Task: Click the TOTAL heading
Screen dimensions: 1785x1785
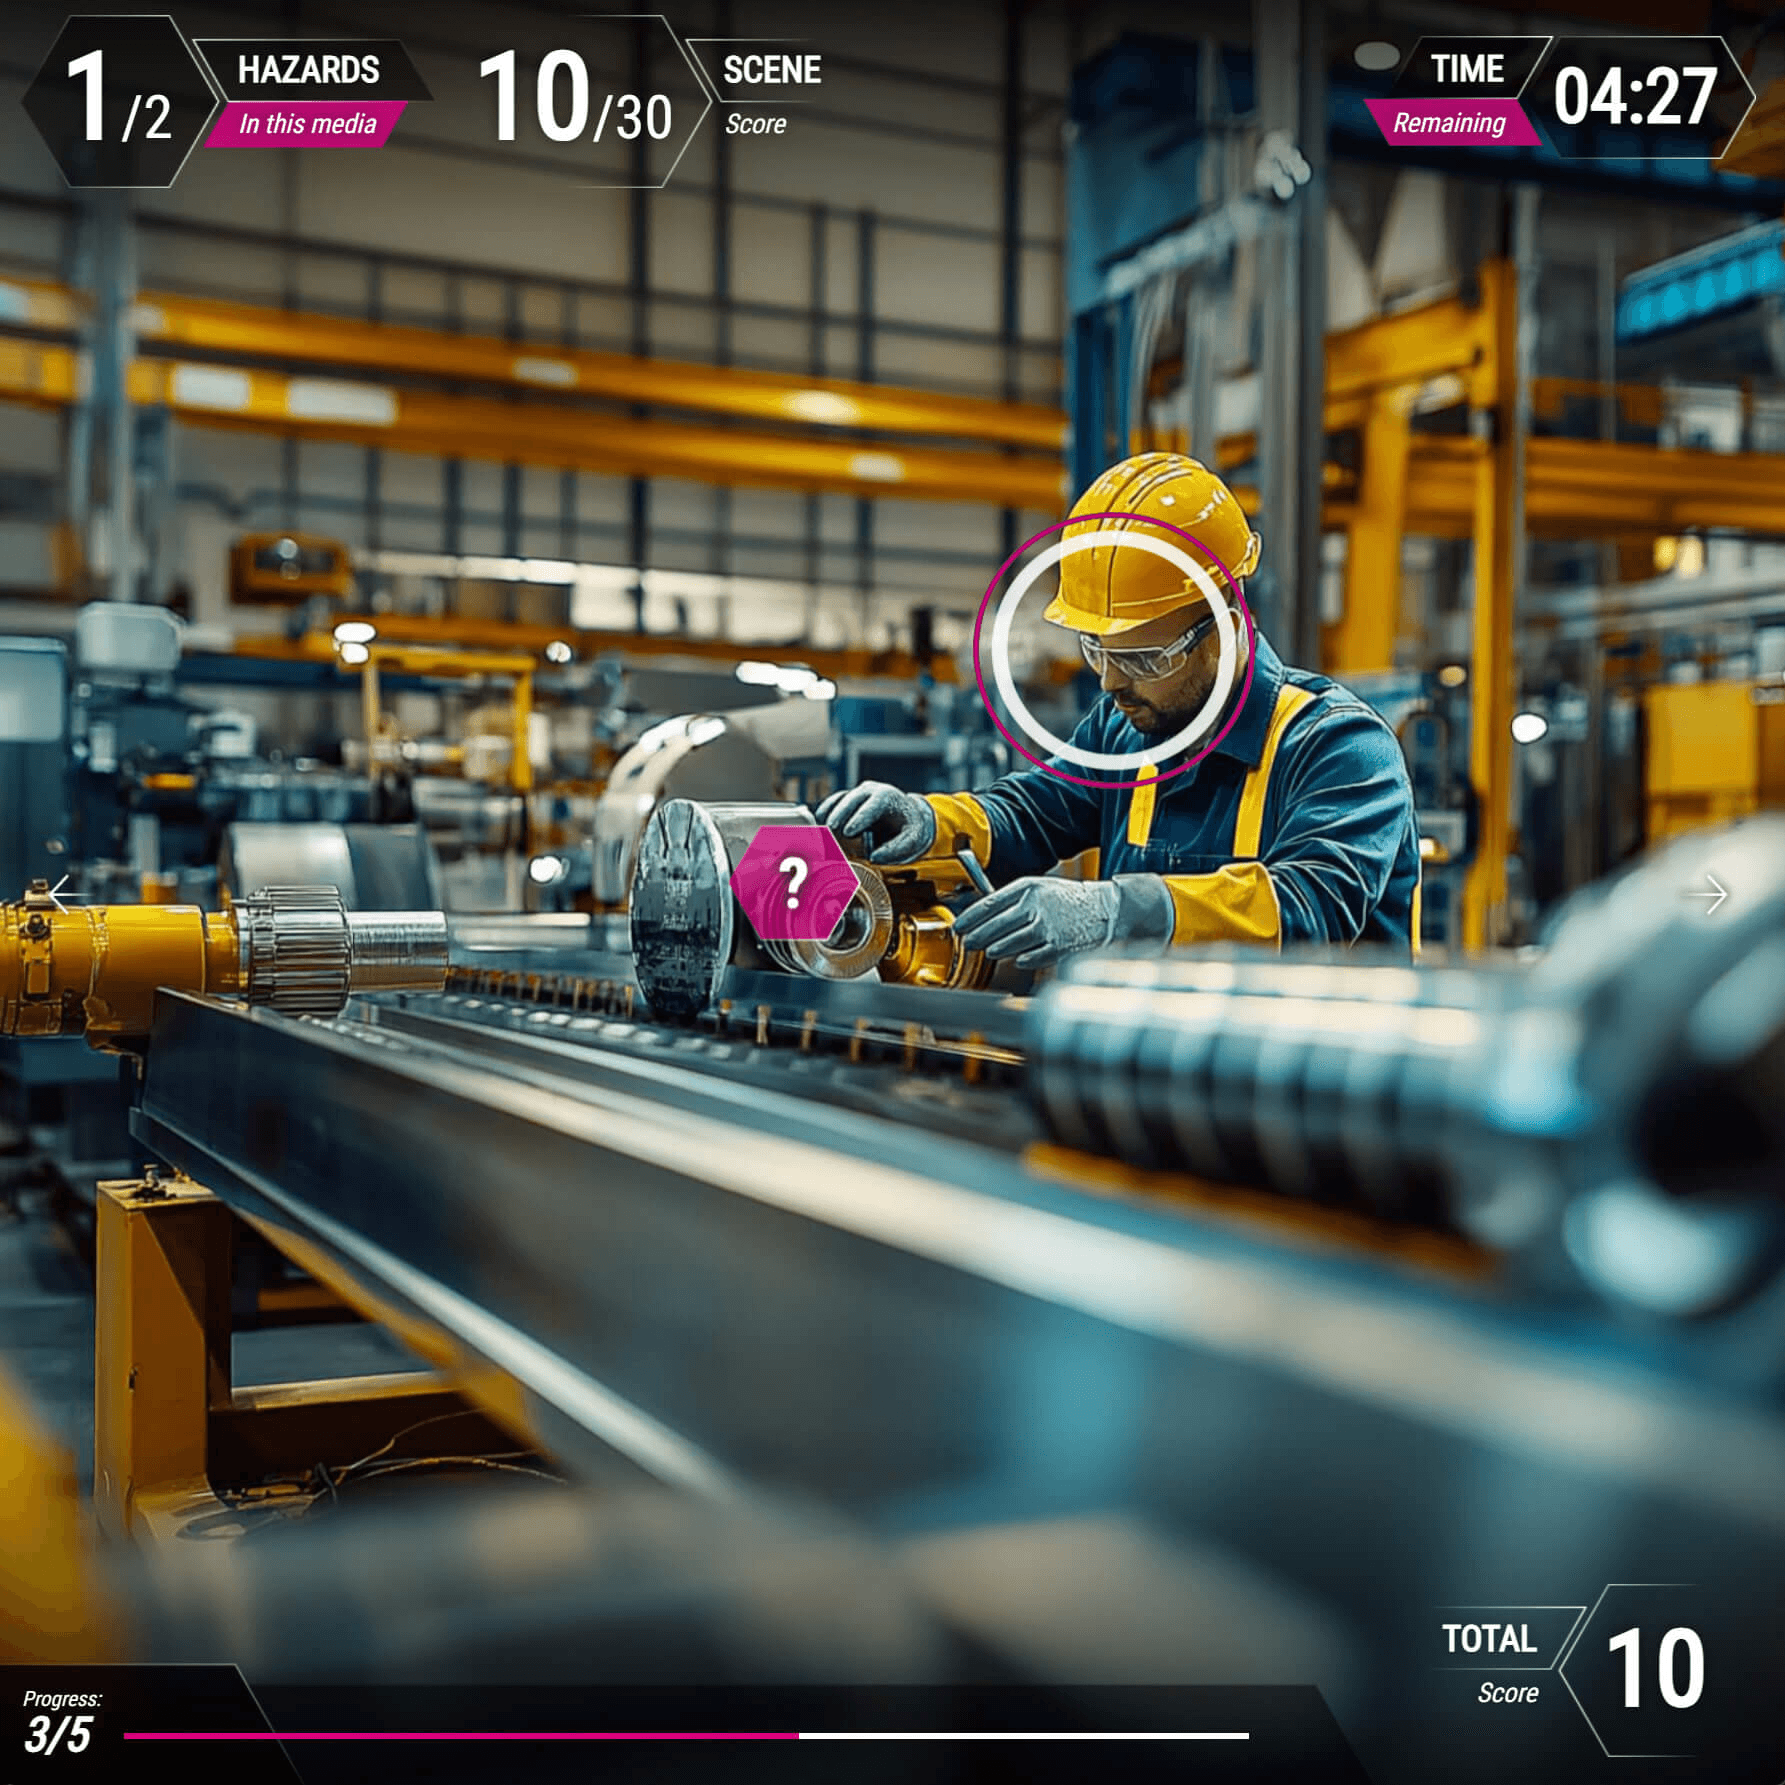Action: [1489, 1639]
